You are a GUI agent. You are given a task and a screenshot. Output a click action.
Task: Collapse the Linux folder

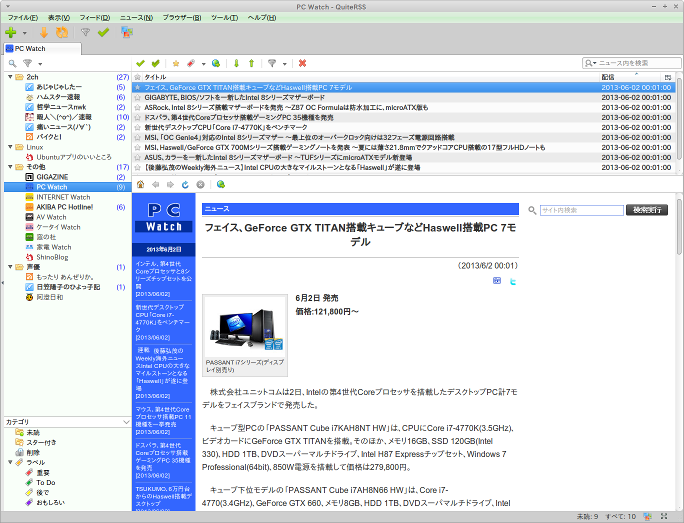[10, 147]
